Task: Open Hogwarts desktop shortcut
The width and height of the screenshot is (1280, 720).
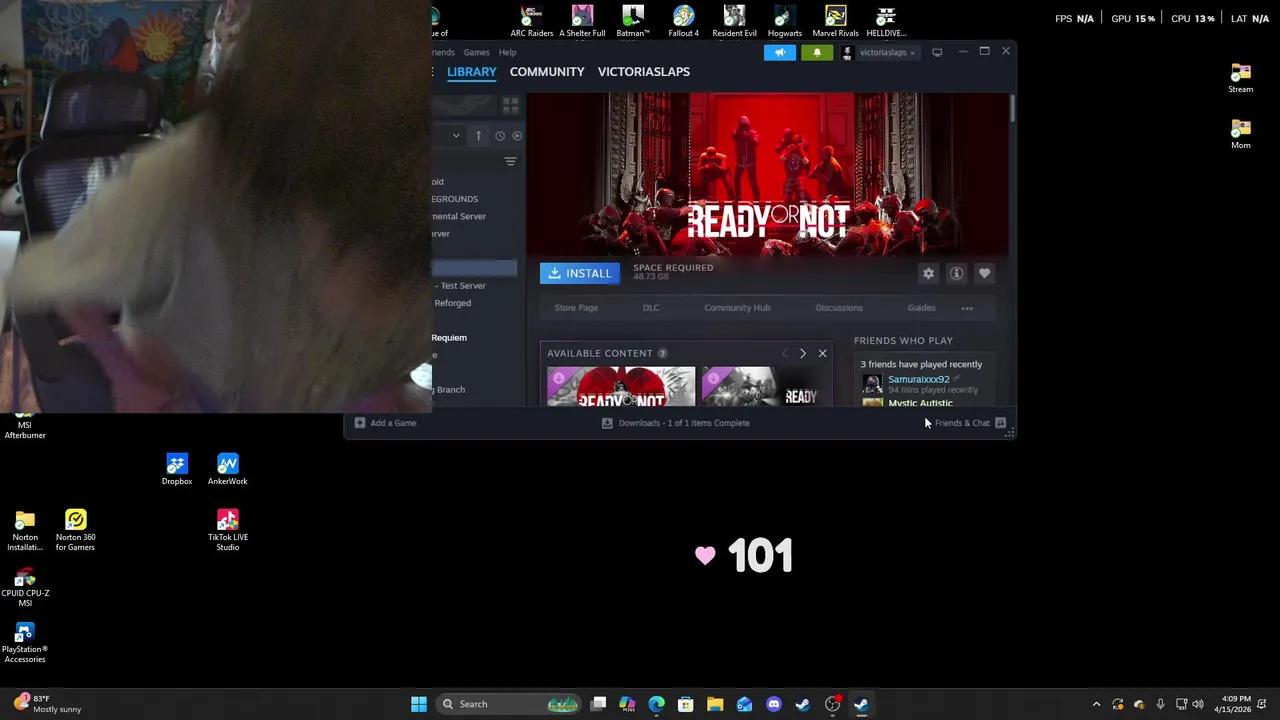Action: tap(785, 21)
